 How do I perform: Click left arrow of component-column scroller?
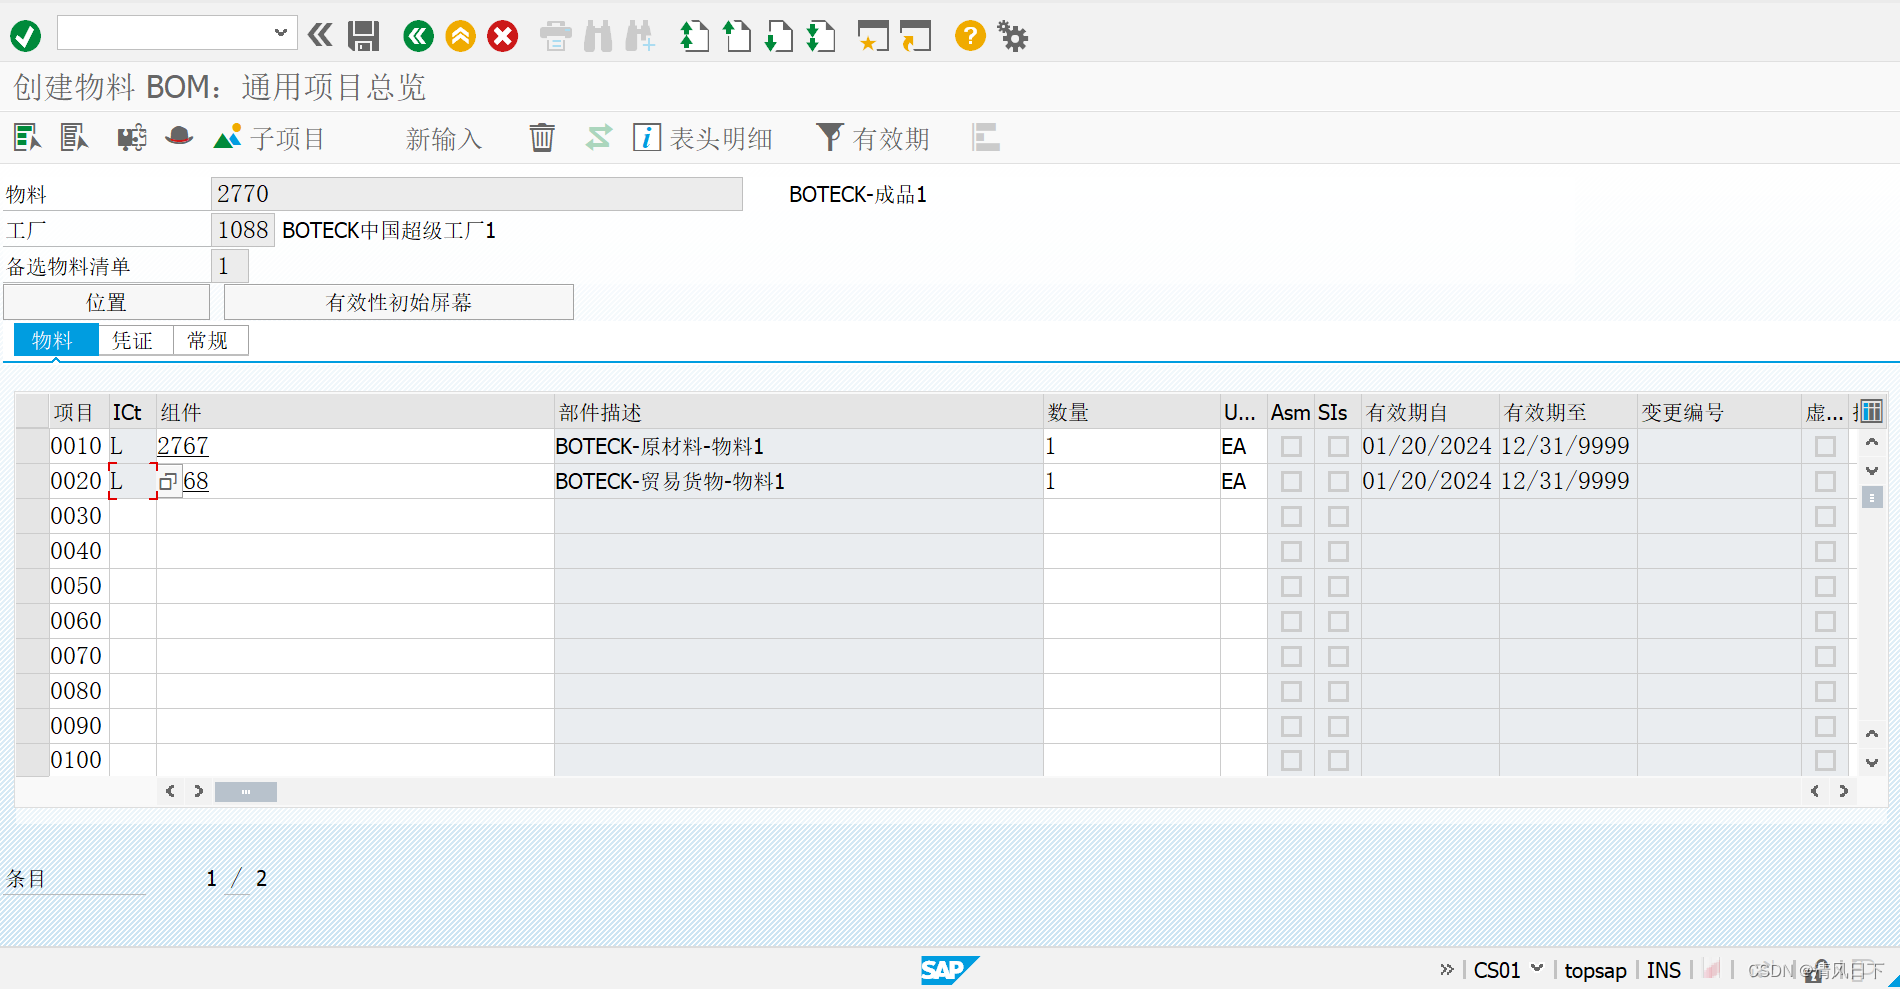170,791
